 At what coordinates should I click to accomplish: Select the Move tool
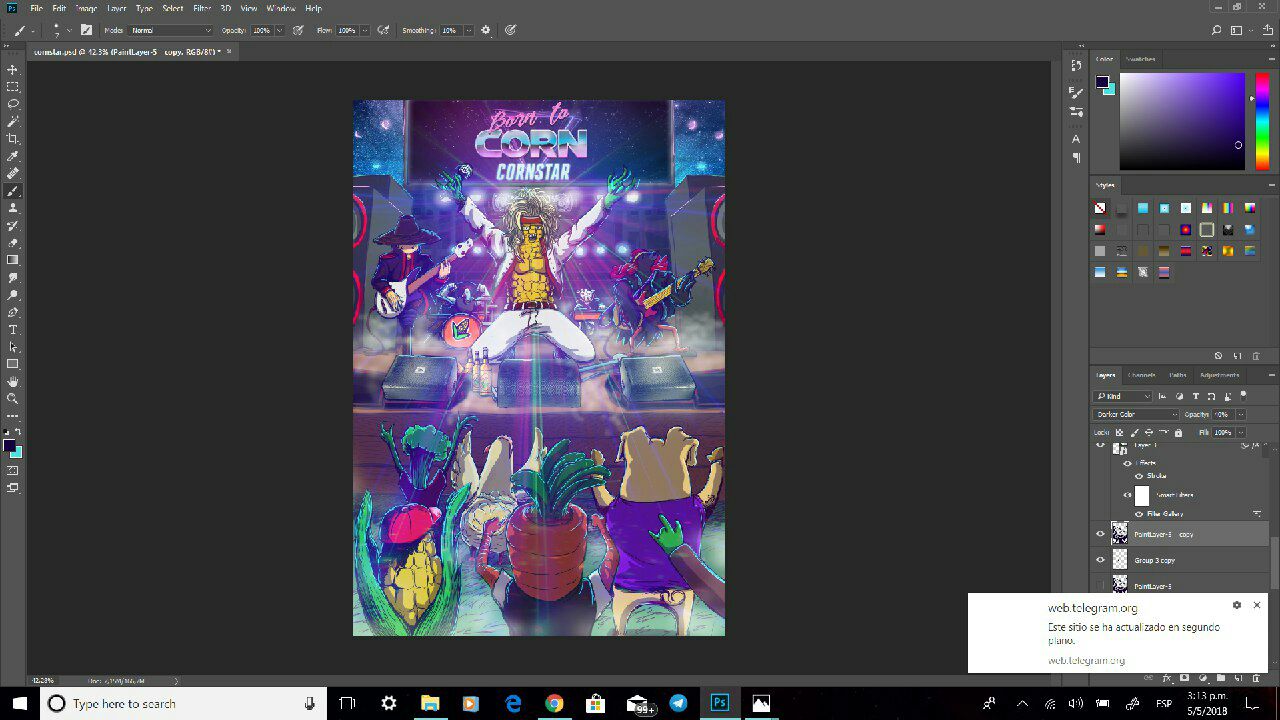coord(13,70)
